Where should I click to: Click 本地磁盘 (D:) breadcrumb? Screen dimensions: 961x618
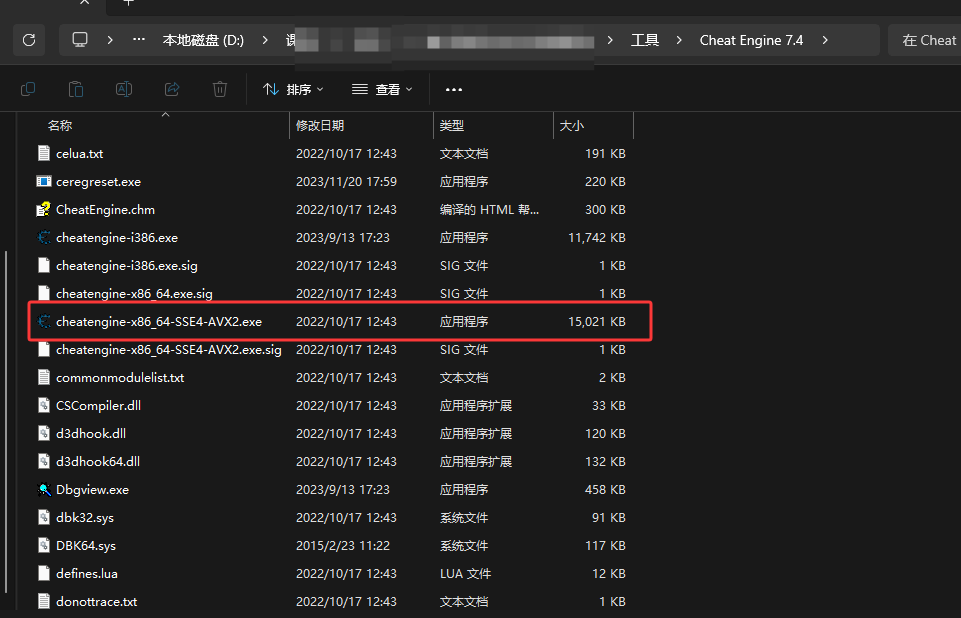pyautogui.click(x=203, y=40)
